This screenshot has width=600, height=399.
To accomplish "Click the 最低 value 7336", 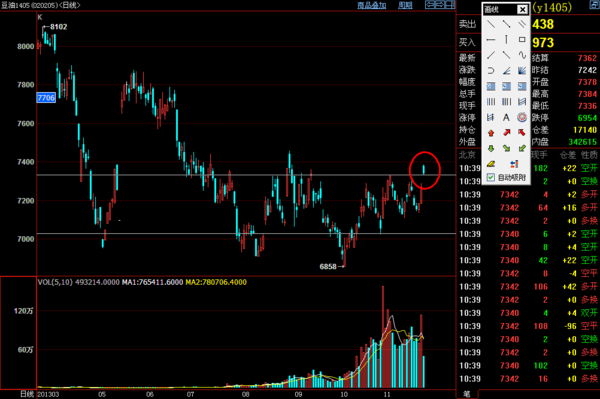I will click(587, 106).
